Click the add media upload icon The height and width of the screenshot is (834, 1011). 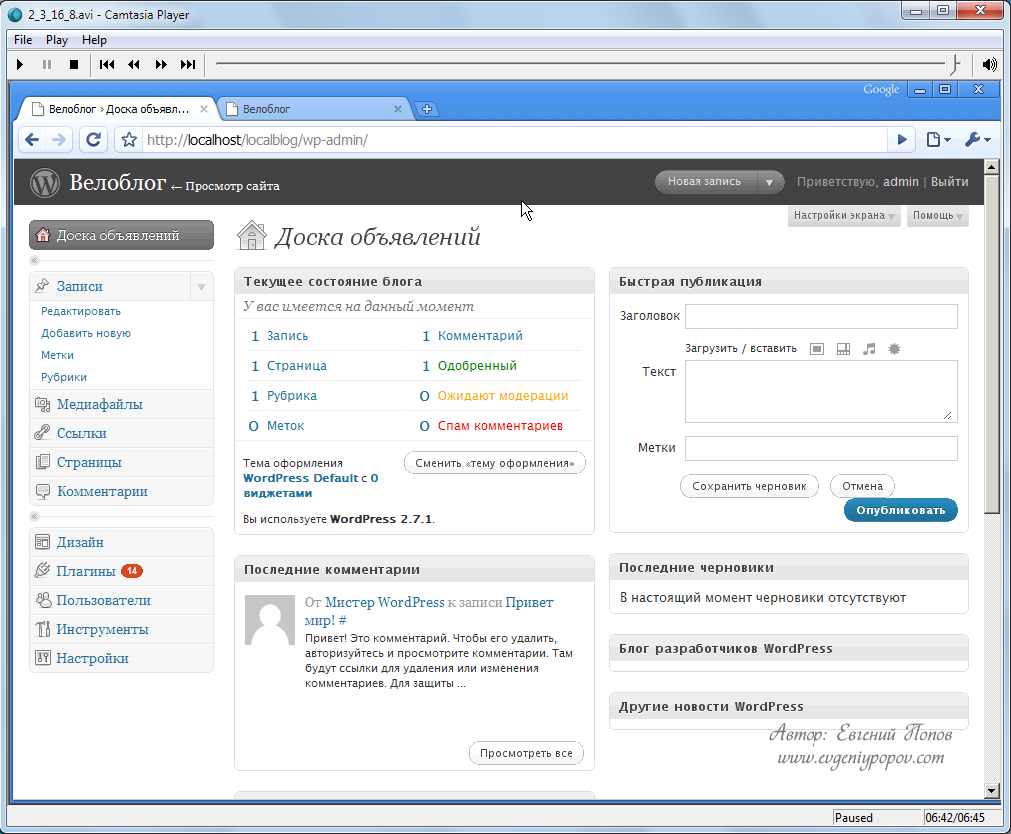coord(894,349)
